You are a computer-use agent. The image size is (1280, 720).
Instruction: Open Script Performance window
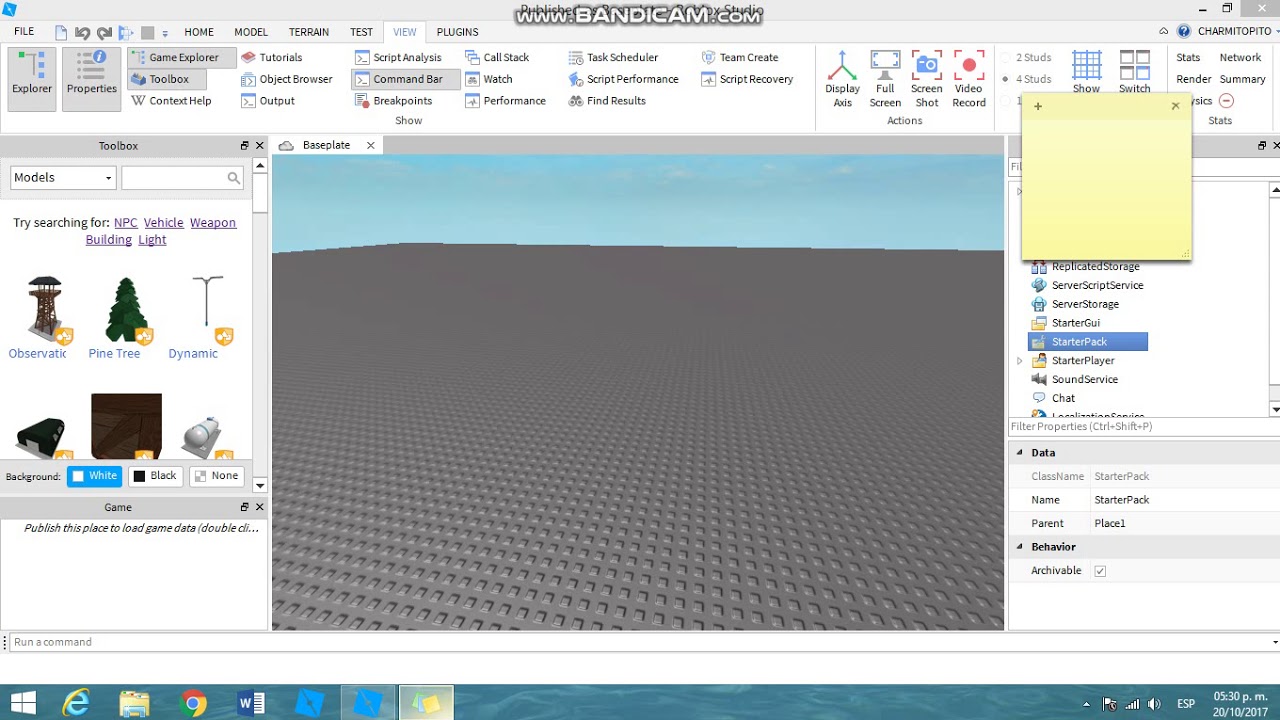click(x=623, y=79)
